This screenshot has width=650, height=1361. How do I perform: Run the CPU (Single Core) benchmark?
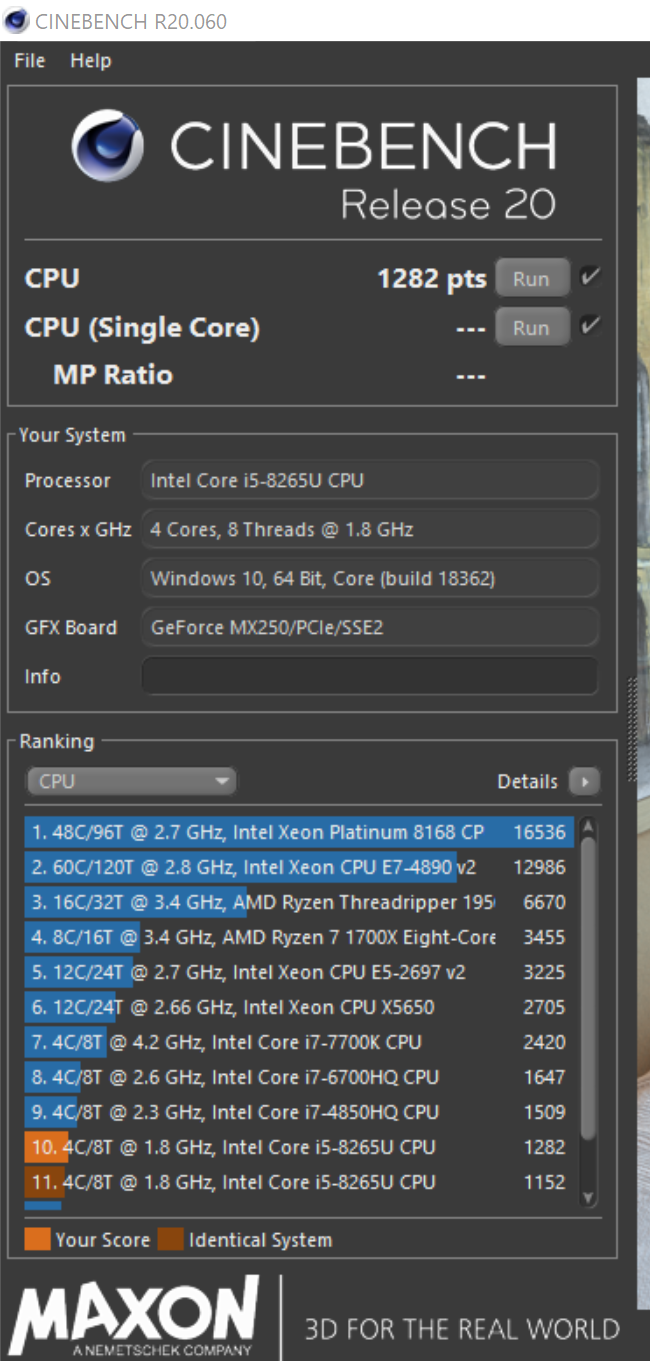click(532, 327)
